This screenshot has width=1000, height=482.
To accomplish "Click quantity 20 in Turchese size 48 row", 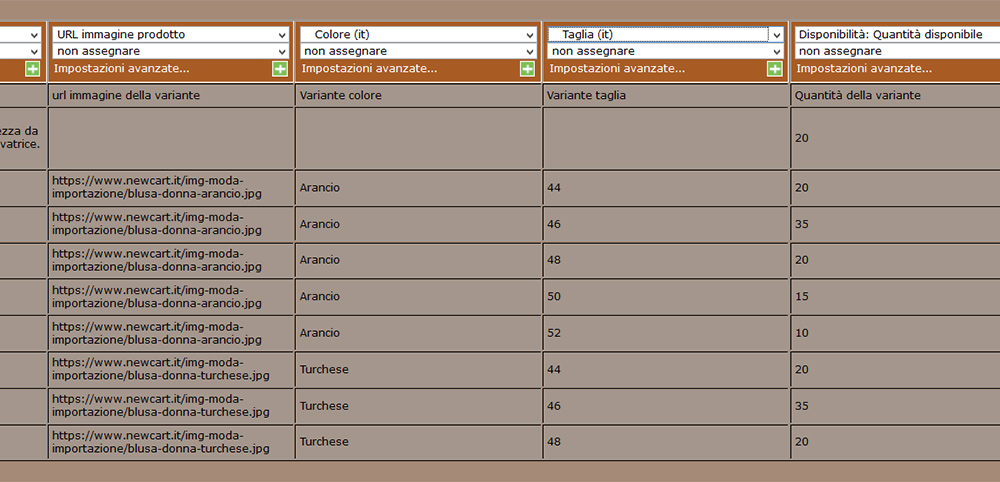I will pyautogui.click(x=802, y=442).
